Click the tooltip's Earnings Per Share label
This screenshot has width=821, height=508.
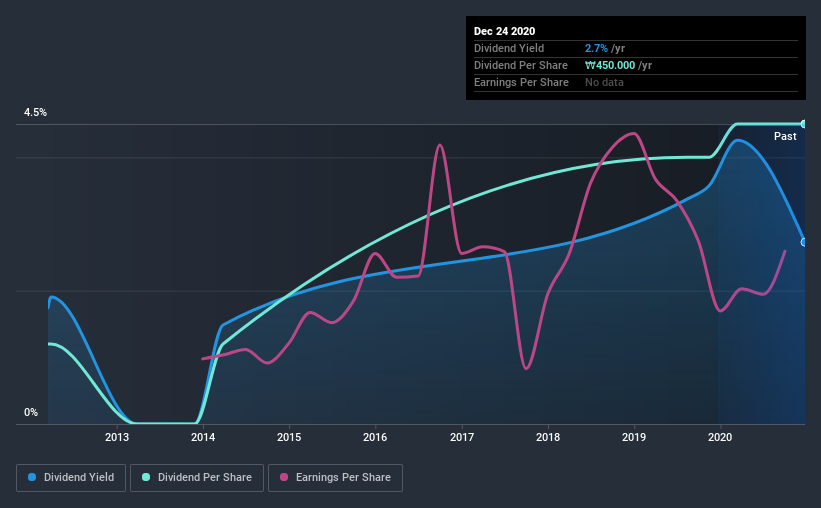[521, 82]
